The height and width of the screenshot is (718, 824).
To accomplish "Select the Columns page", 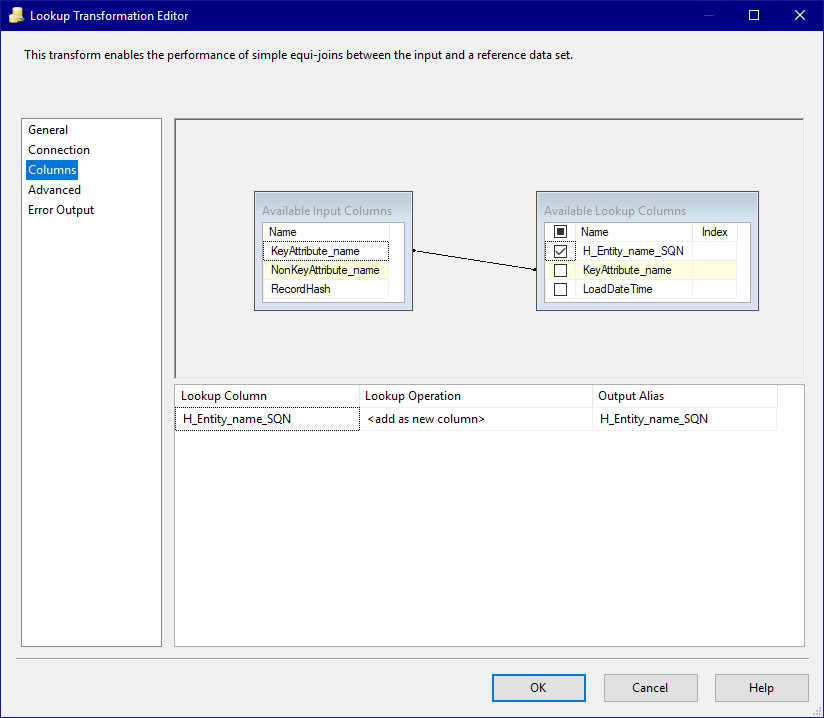I will click(52, 170).
